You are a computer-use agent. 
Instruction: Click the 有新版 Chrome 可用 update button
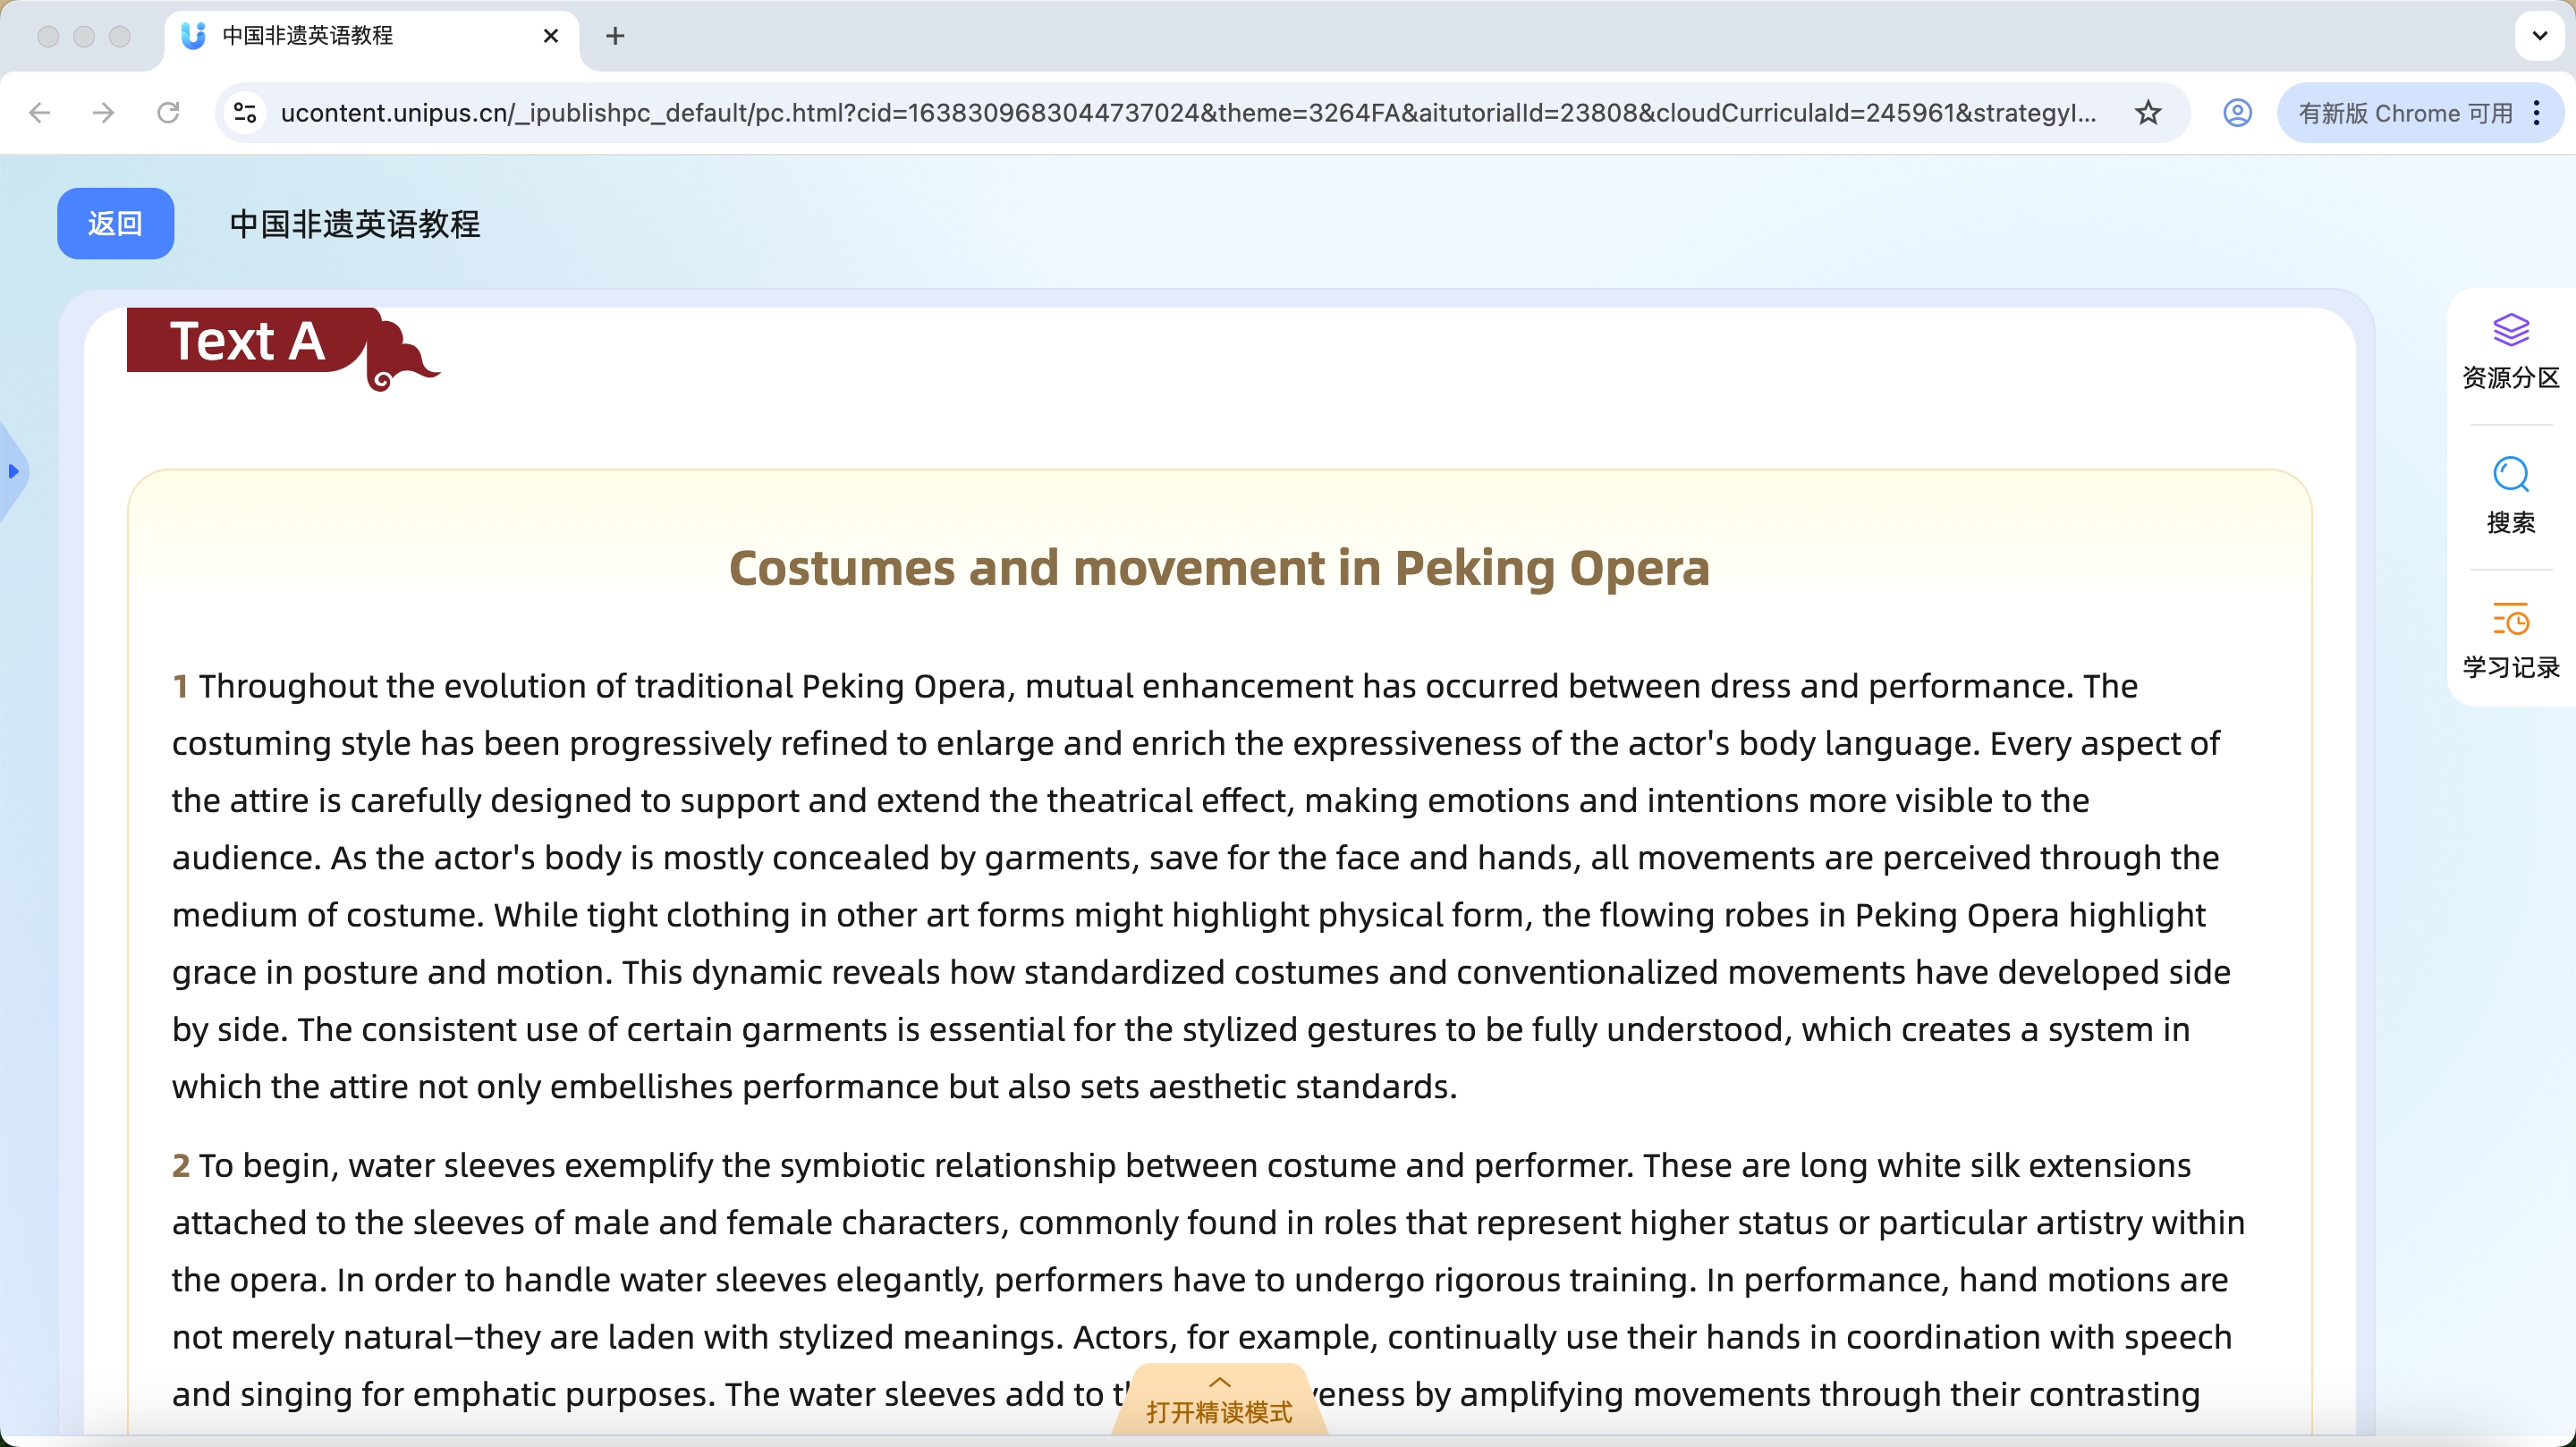pyautogui.click(x=2404, y=113)
